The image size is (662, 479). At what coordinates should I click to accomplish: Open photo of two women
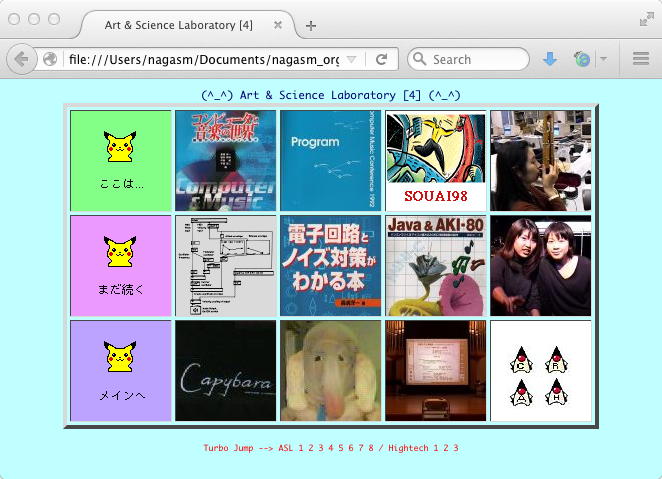tap(540, 266)
